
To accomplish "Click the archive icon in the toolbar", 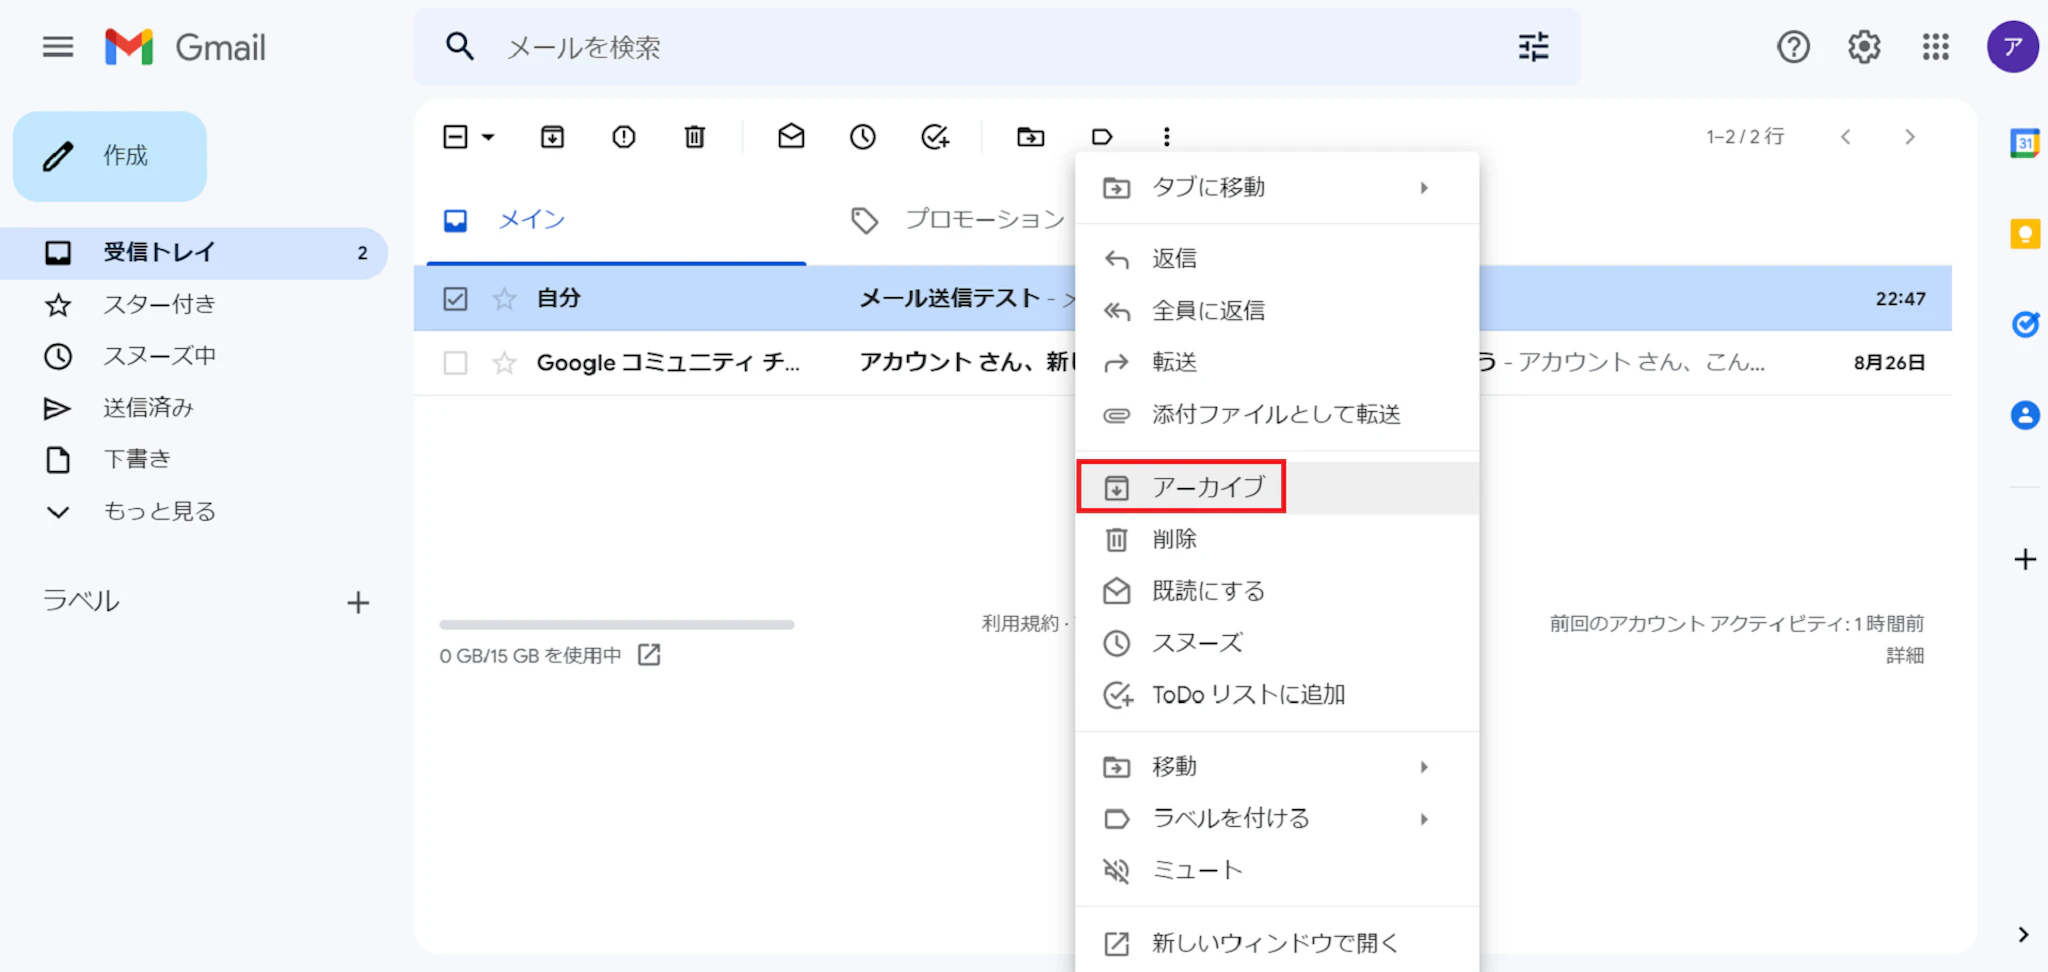I will 552,137.
